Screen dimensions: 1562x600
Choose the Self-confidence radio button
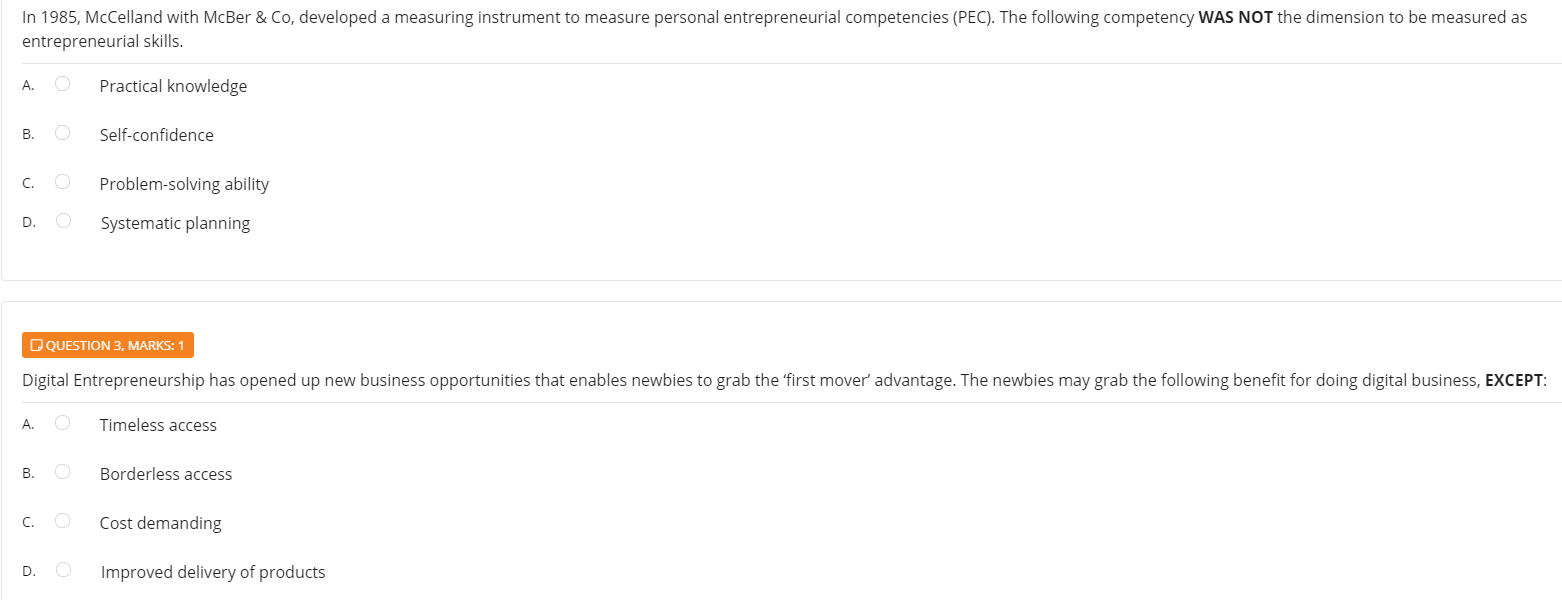[x=62, y=133]
